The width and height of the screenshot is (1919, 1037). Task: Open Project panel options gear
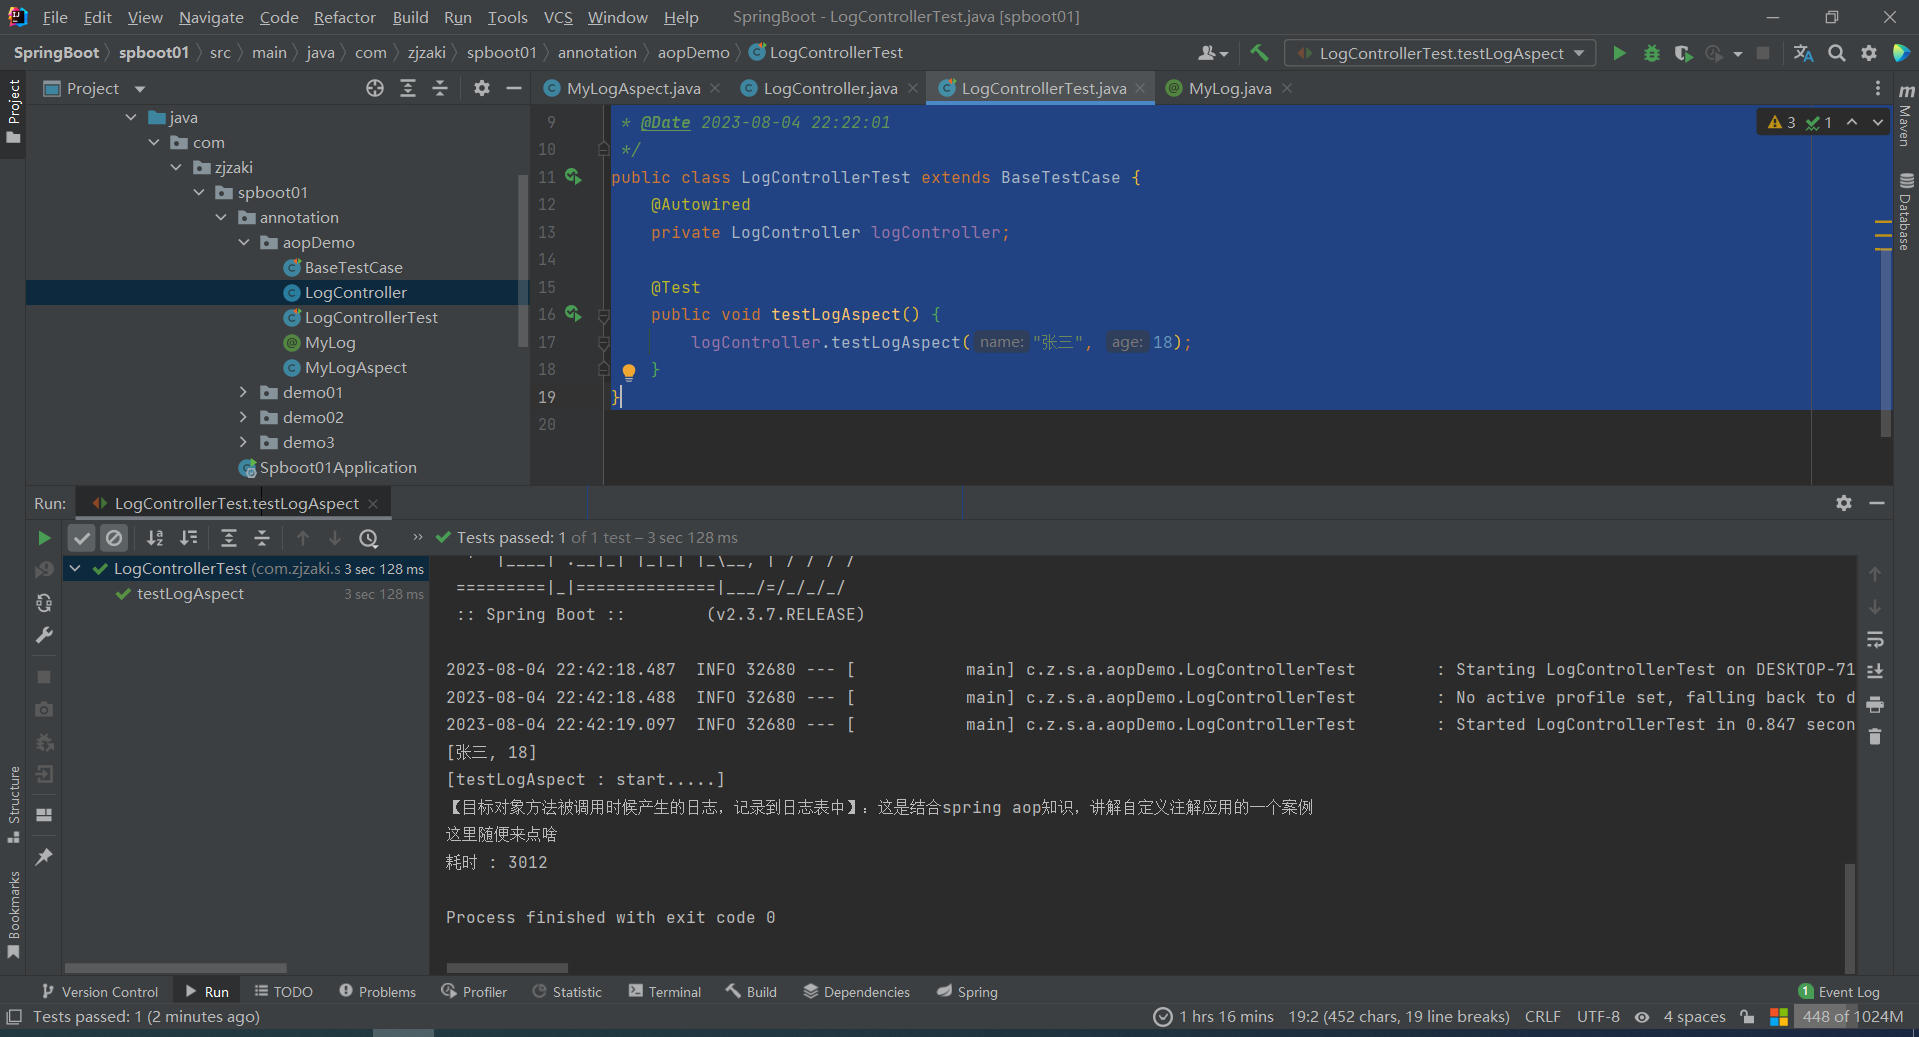tap(482, 88)
